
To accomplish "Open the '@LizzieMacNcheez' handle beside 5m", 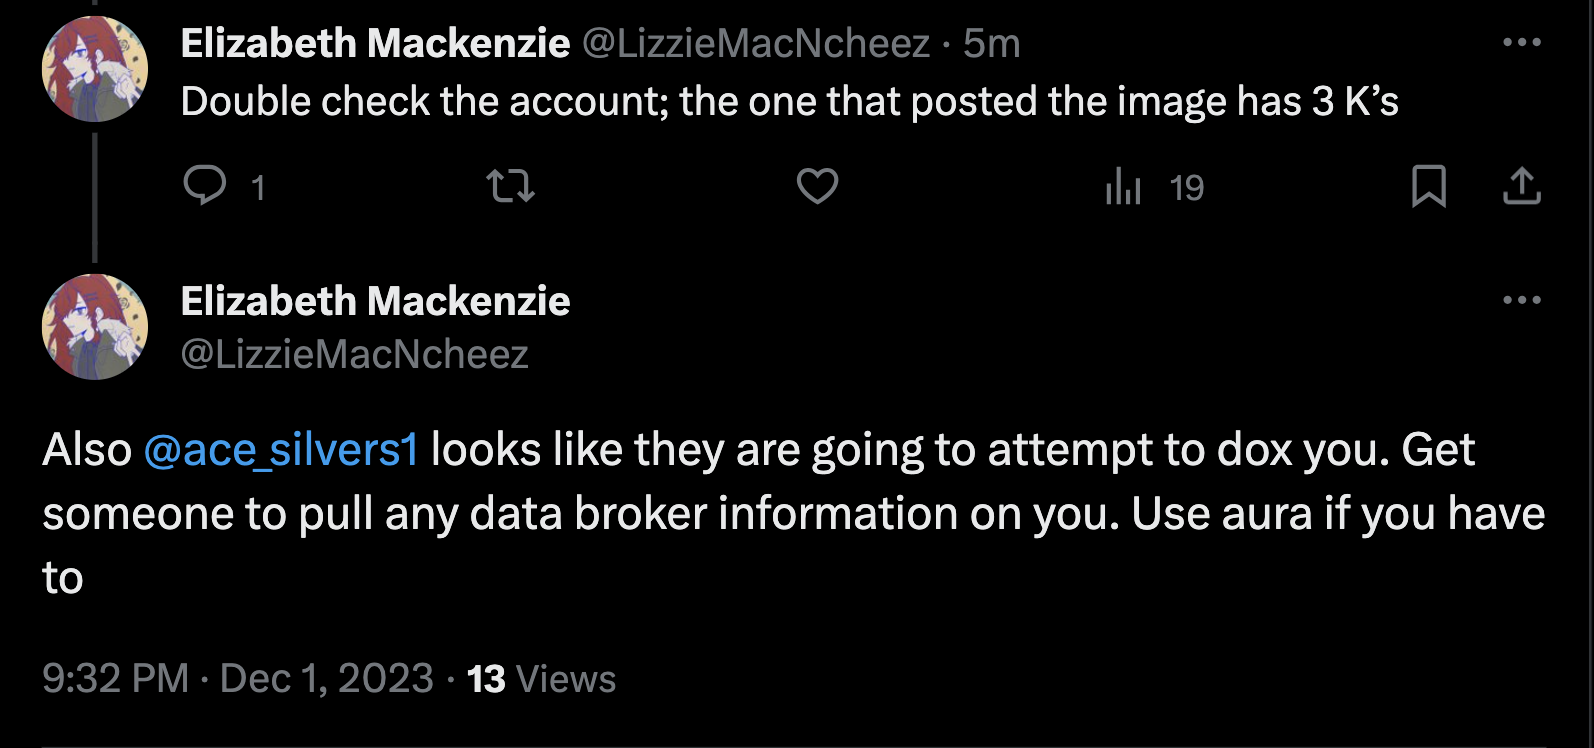I will coord(756,44).
